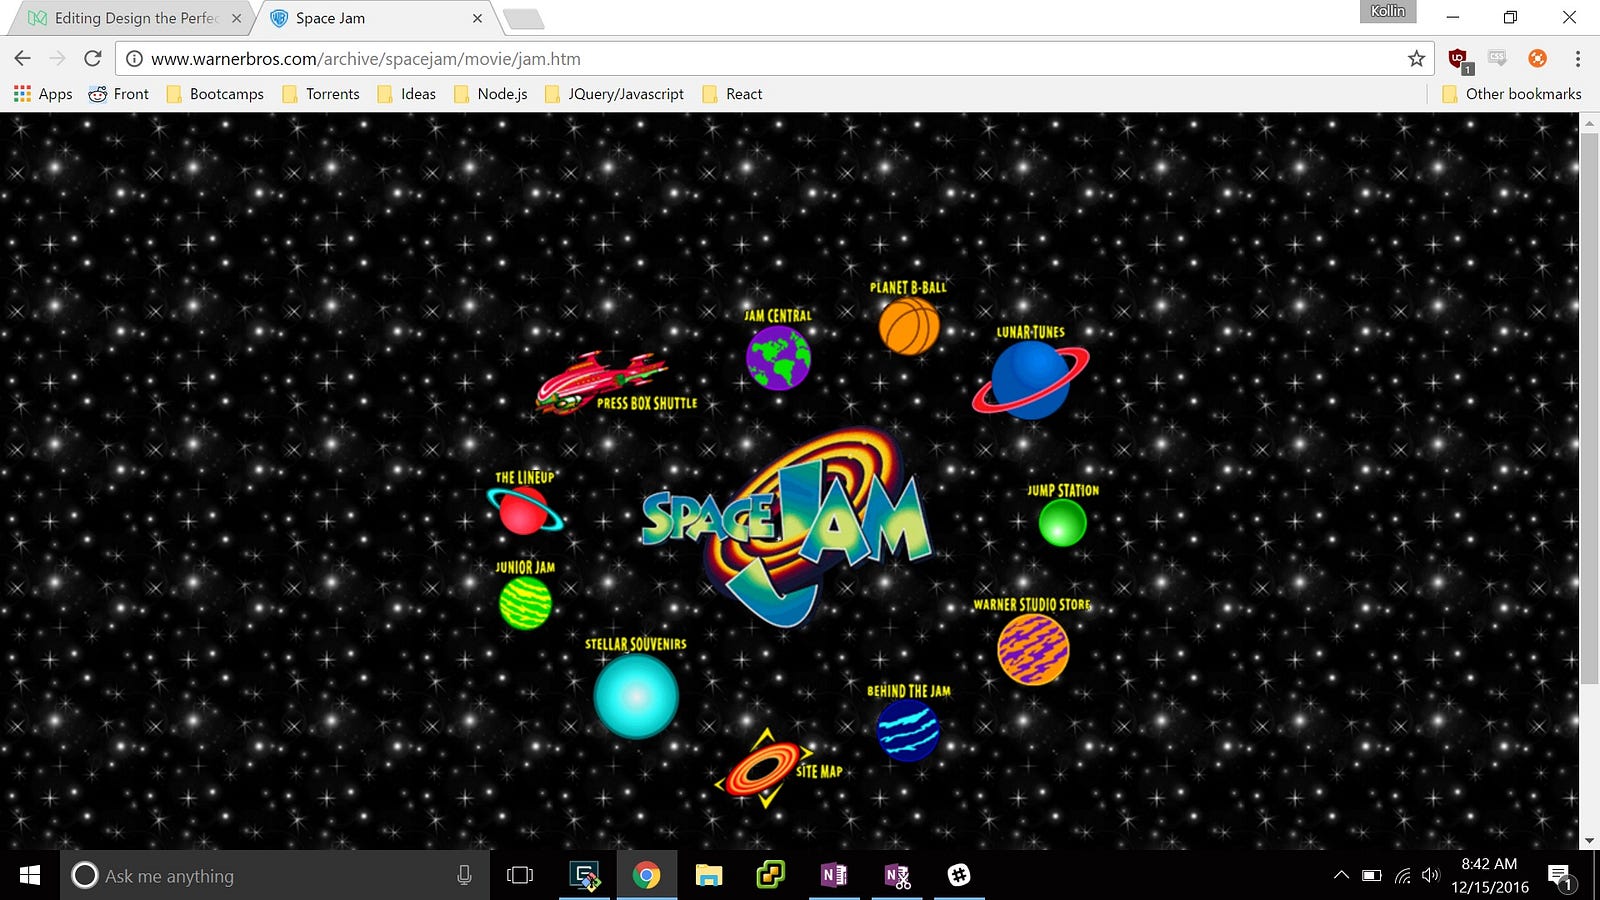Check battery status in system tray
1600x900 pixels.
pos(1372,875)
